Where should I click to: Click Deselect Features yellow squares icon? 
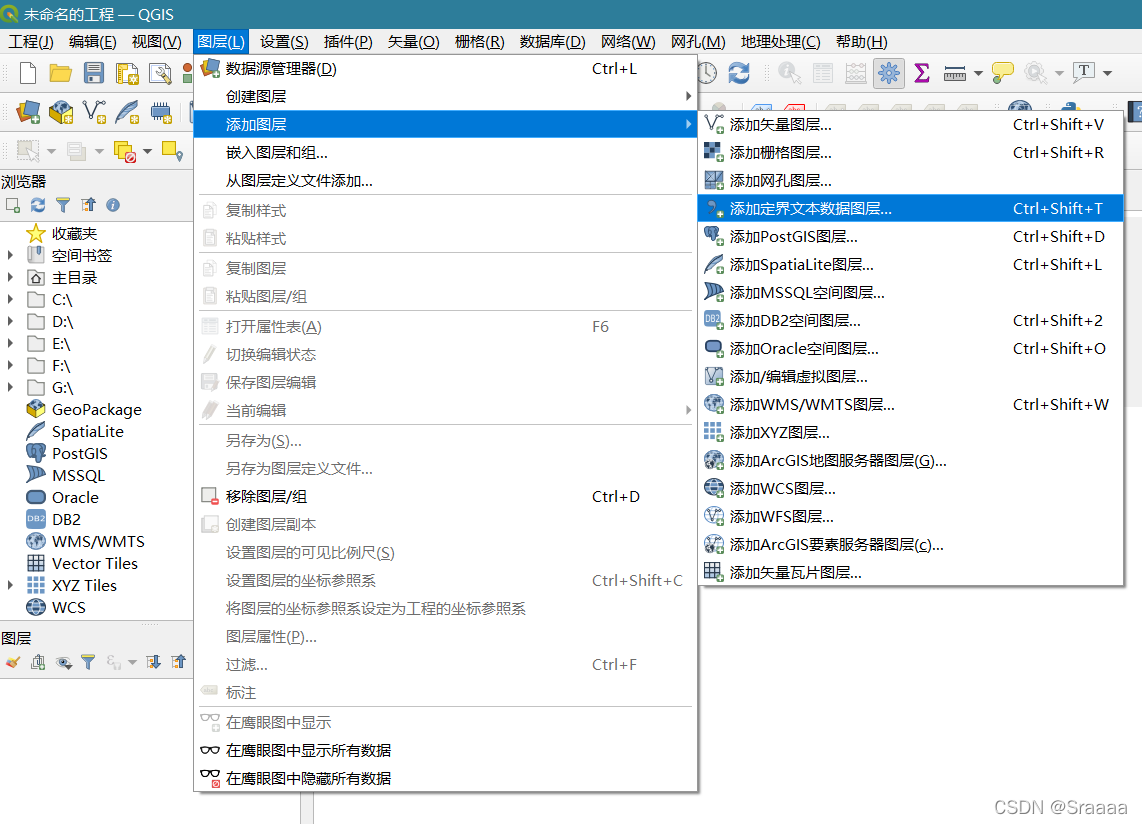click(x=125, y=152)
